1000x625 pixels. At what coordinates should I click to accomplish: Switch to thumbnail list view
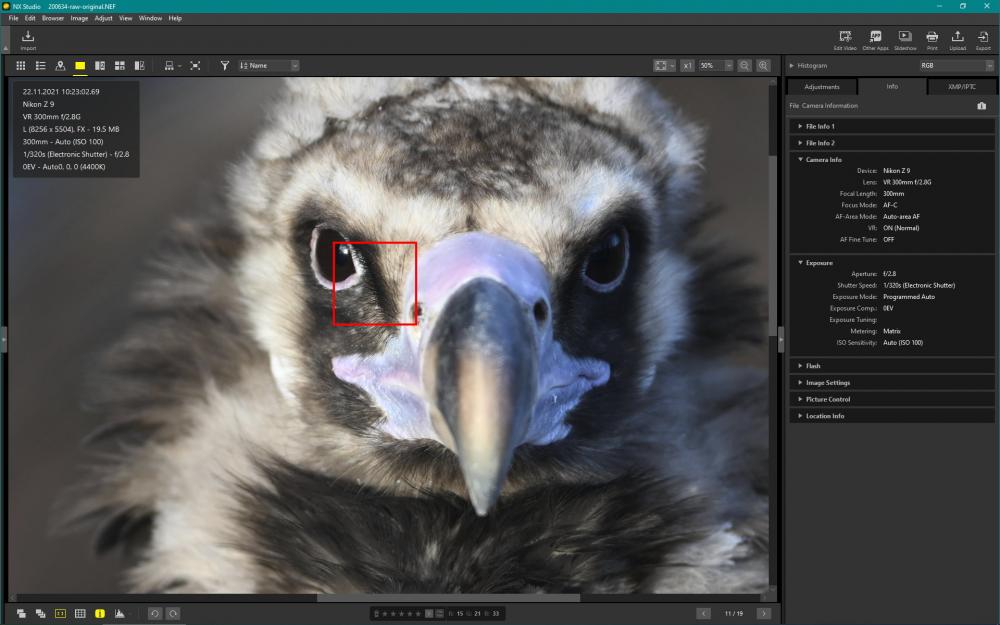40,66
